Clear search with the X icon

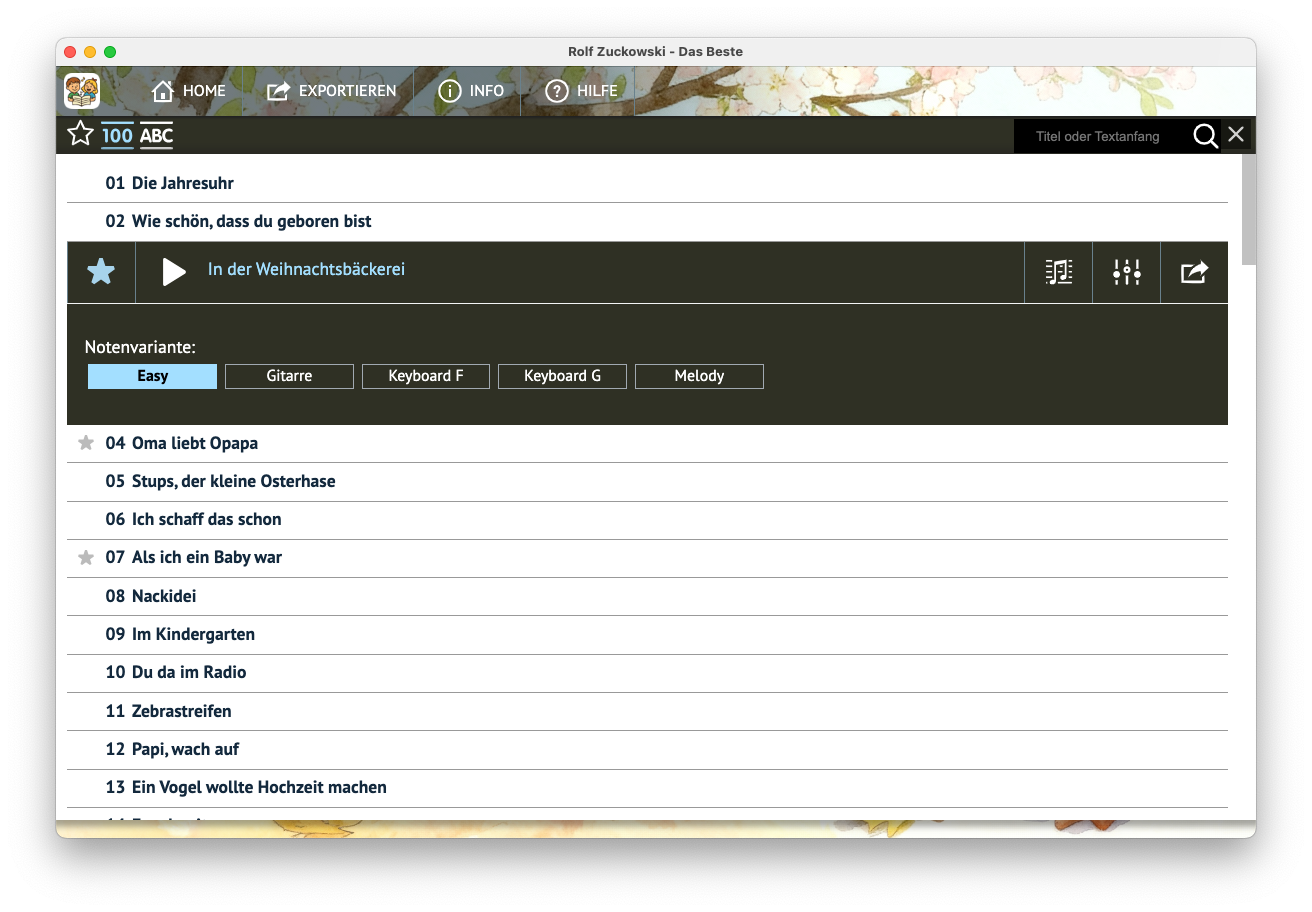tap(1236, 135)
